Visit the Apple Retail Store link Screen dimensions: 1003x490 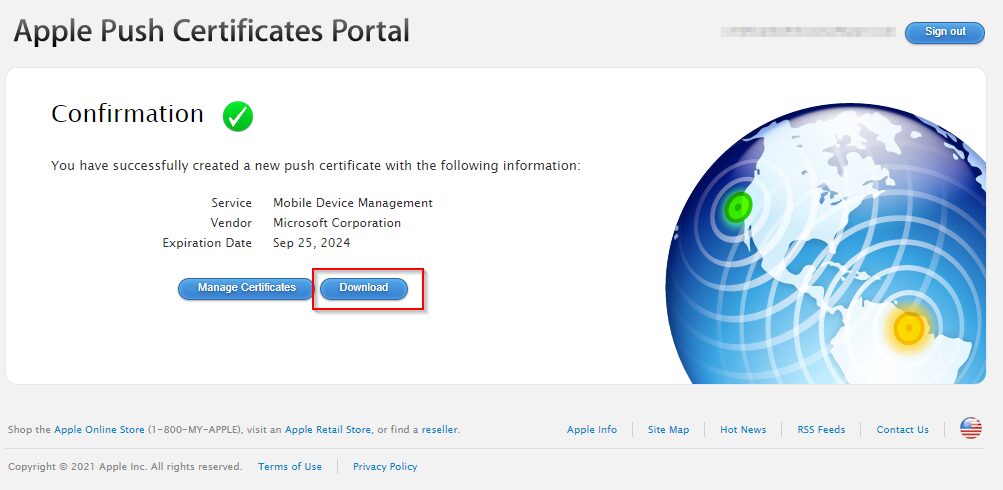coord(328,430)
